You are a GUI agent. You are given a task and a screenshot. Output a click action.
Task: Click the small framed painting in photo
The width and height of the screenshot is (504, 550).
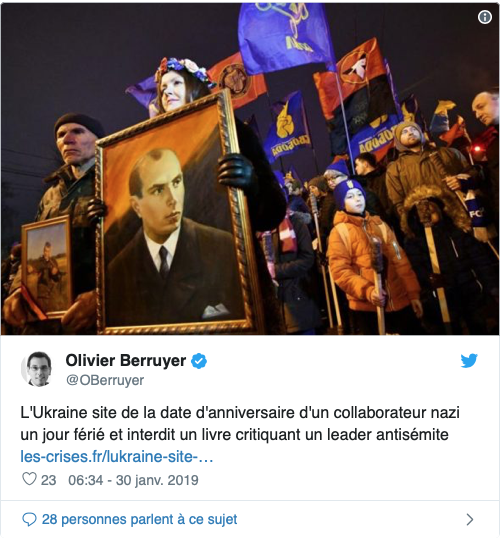[47, 267]
